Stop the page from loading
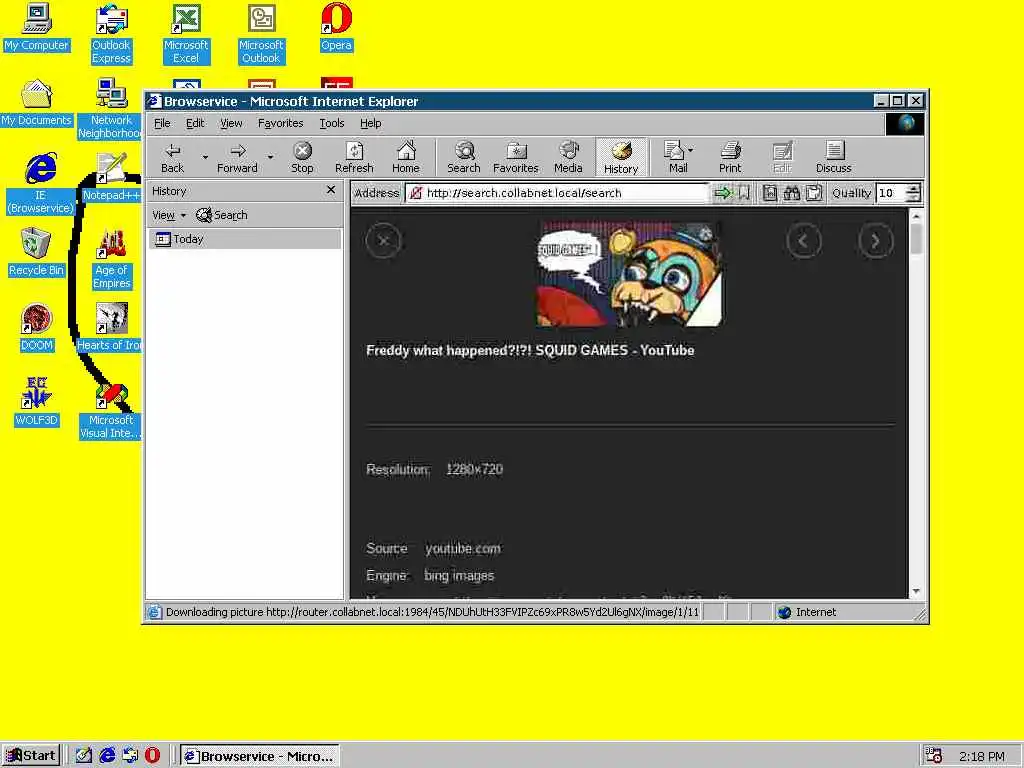The height and width of the screenshot is (768, 1024). click(302, 157)
